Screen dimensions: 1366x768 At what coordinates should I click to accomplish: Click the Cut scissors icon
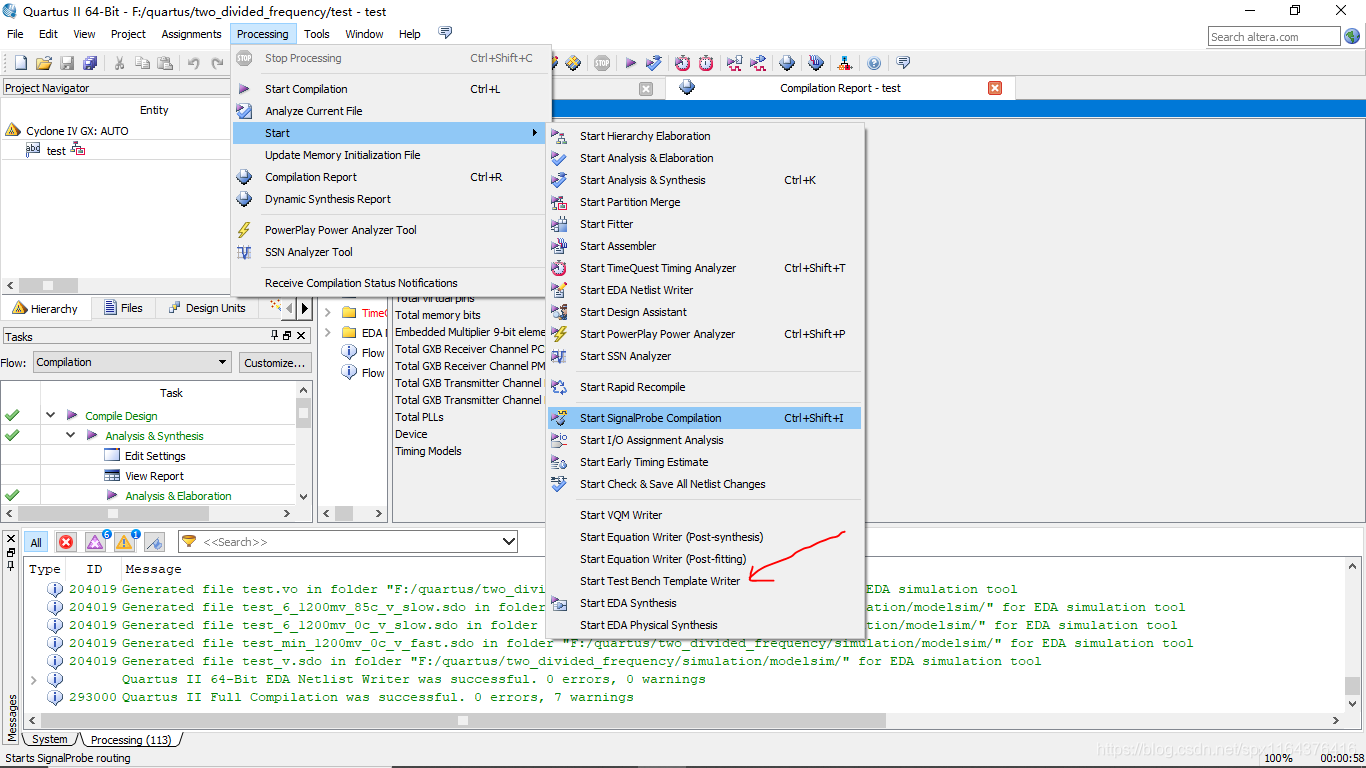click(x=119, y=63)
